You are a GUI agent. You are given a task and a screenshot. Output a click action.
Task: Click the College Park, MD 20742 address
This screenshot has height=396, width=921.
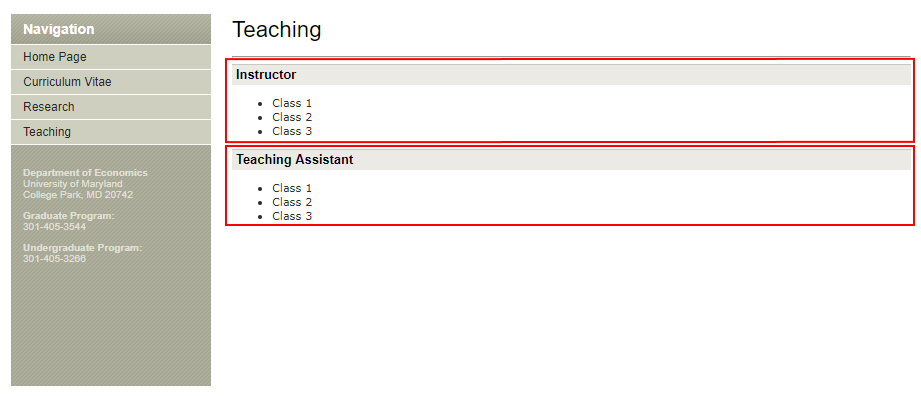point(78,194)
